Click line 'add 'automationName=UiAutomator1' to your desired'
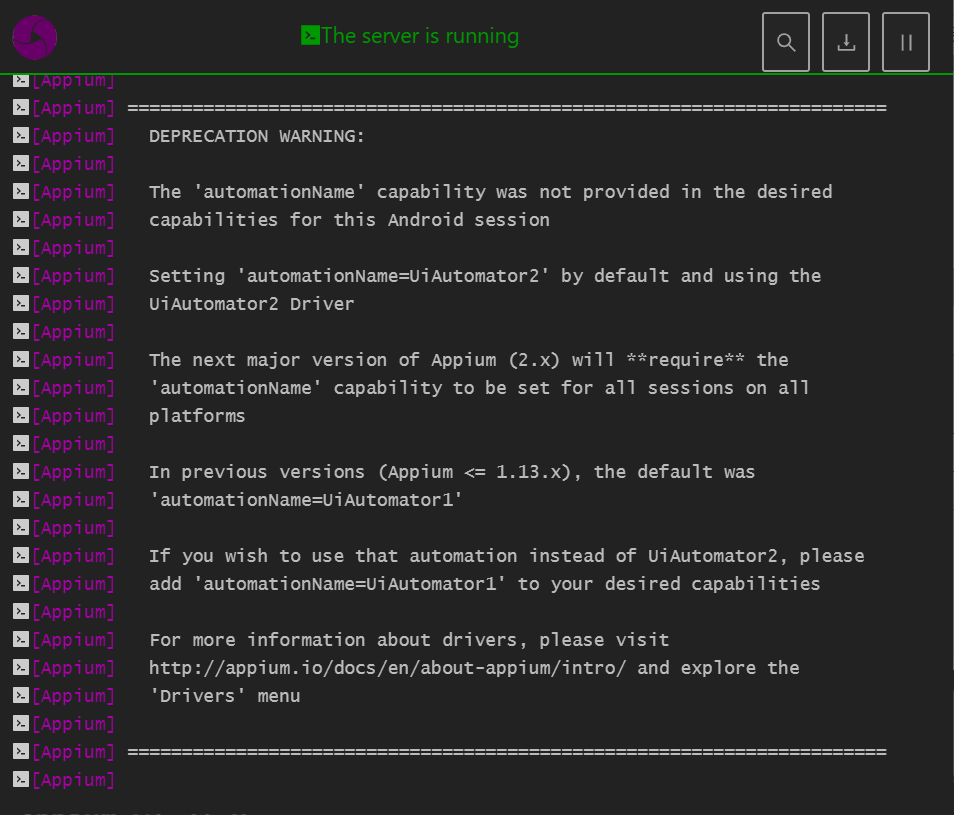 pos(485,583)
